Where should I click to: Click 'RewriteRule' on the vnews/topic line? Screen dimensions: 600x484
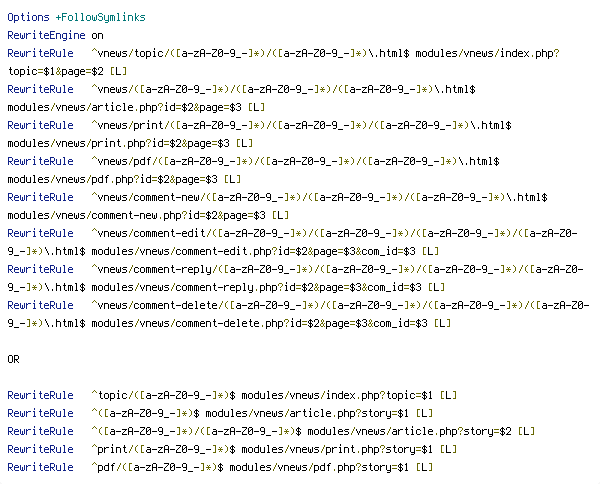click(40, 54)
